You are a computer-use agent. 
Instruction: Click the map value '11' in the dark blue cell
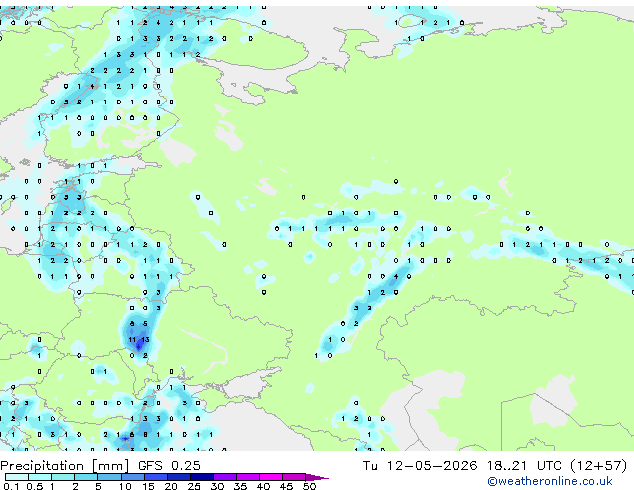click(132, 340)
